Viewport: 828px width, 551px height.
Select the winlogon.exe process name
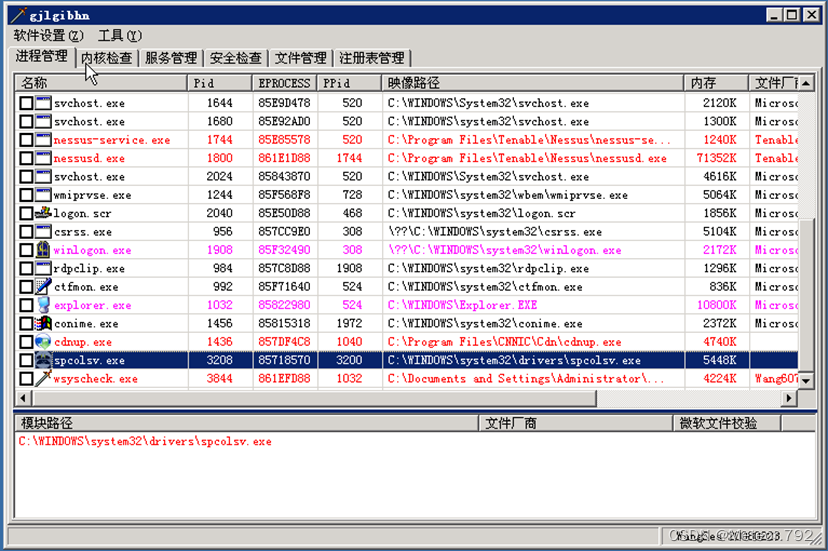coord(92,250)
